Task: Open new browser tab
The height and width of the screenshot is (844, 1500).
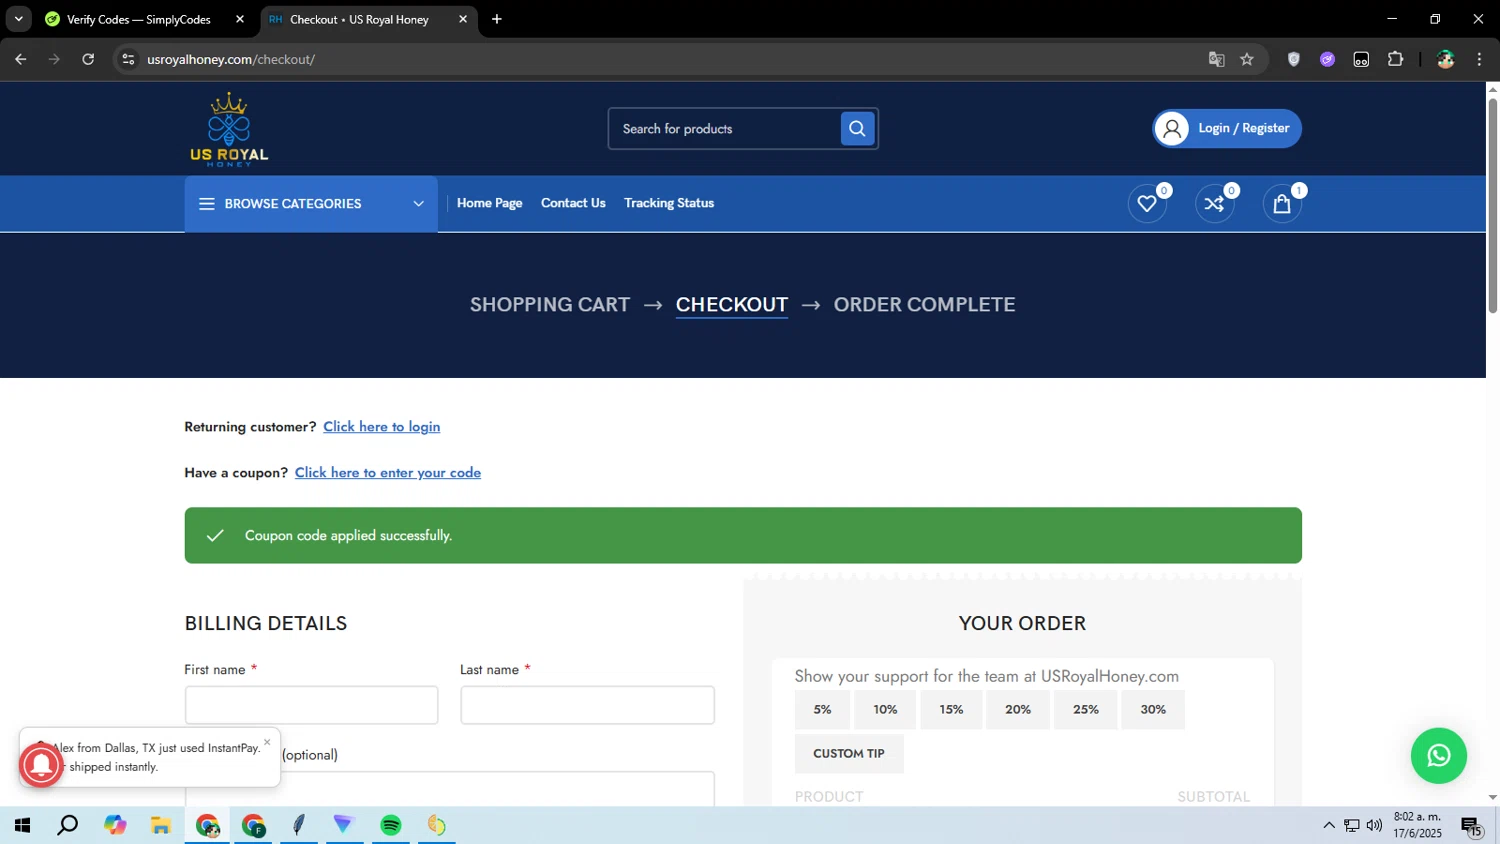Action: pyautogui.click(x=497, y=19)
